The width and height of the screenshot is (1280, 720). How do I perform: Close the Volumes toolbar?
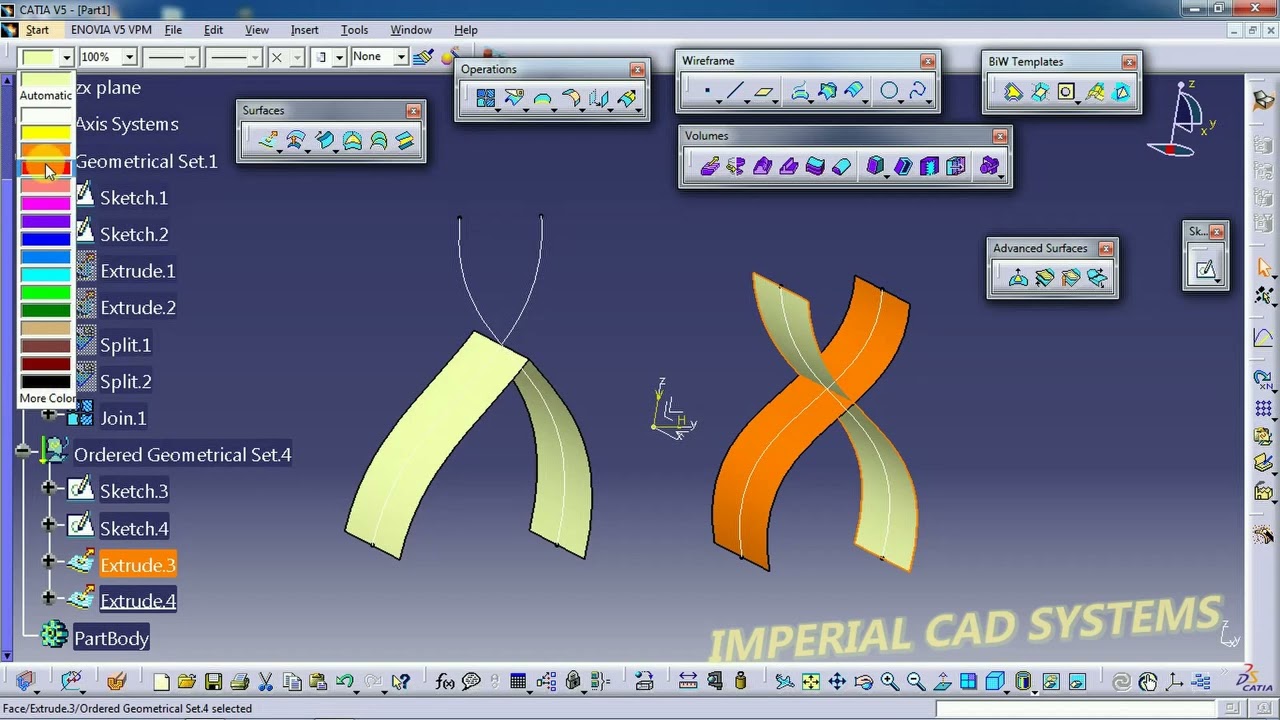[x=1000, y=136]
